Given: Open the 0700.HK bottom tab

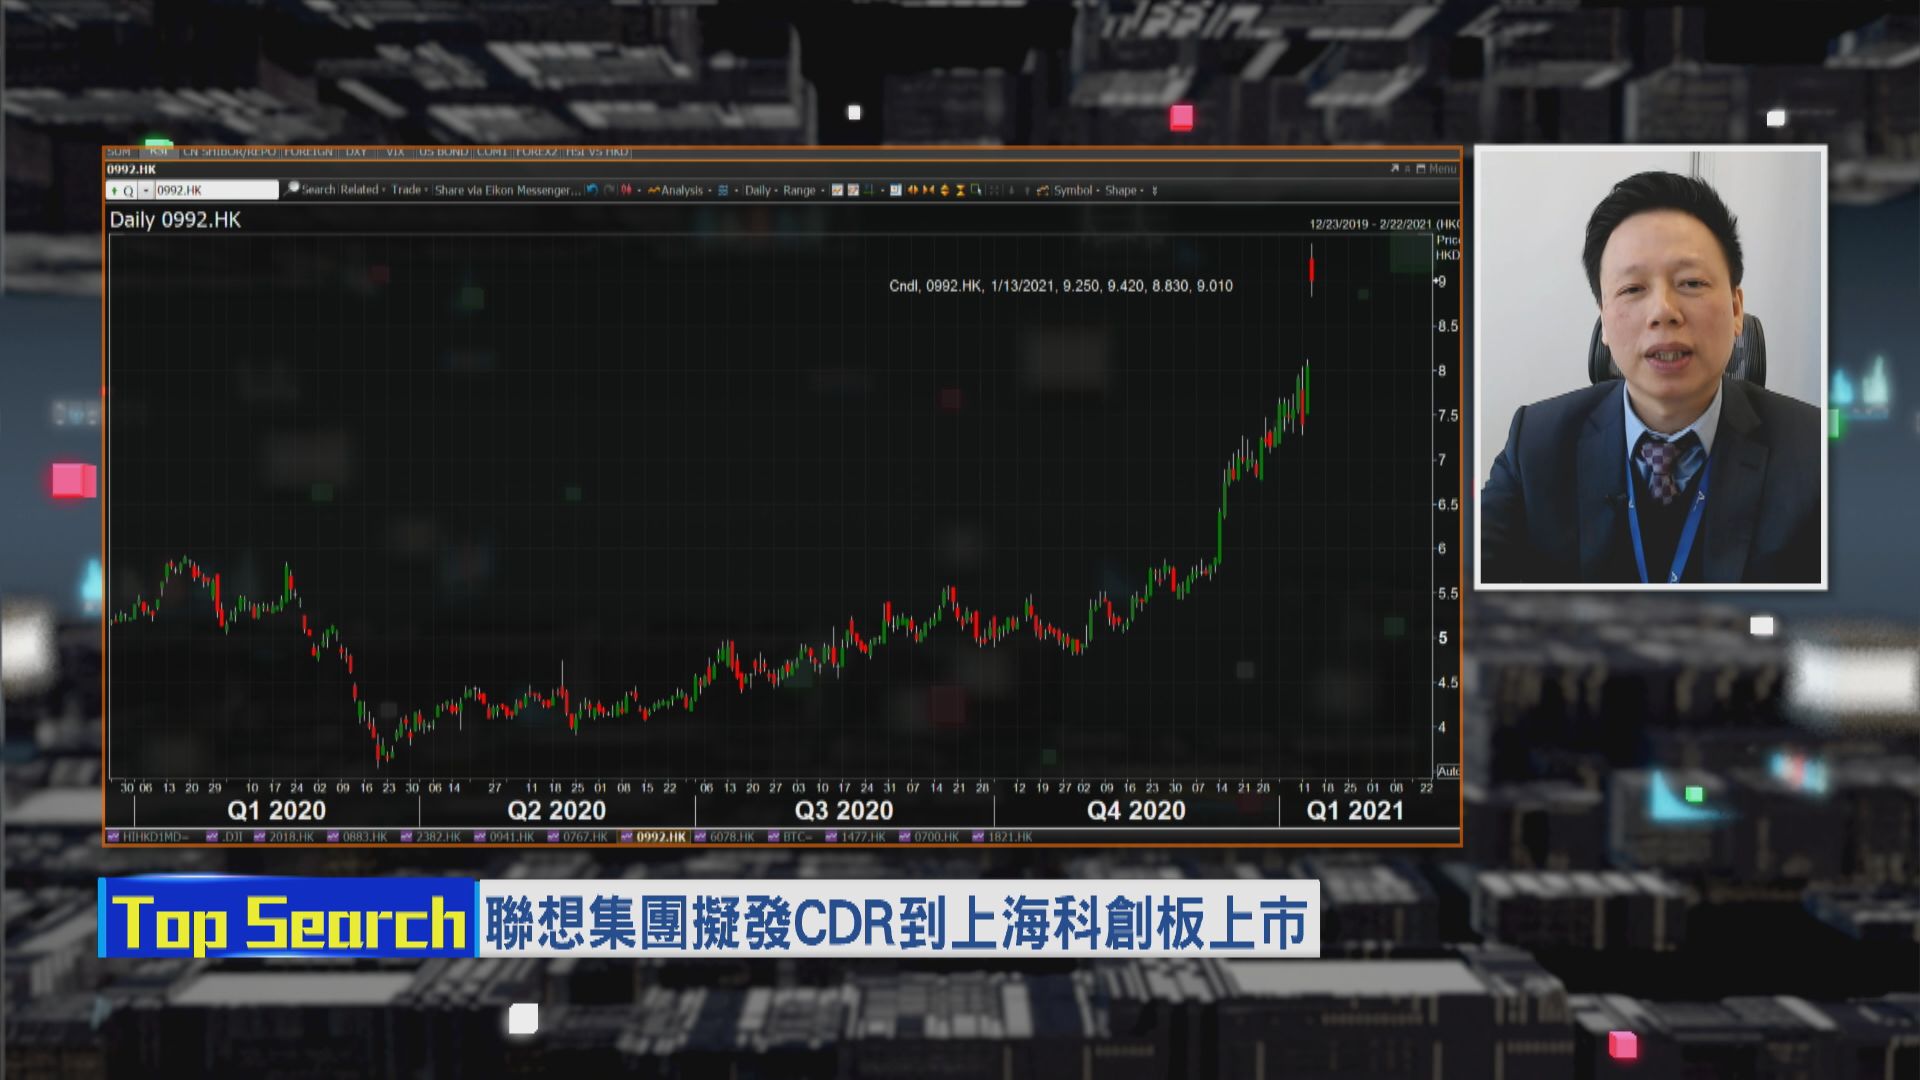Looking at the screenshot, I should coord(936,837).
